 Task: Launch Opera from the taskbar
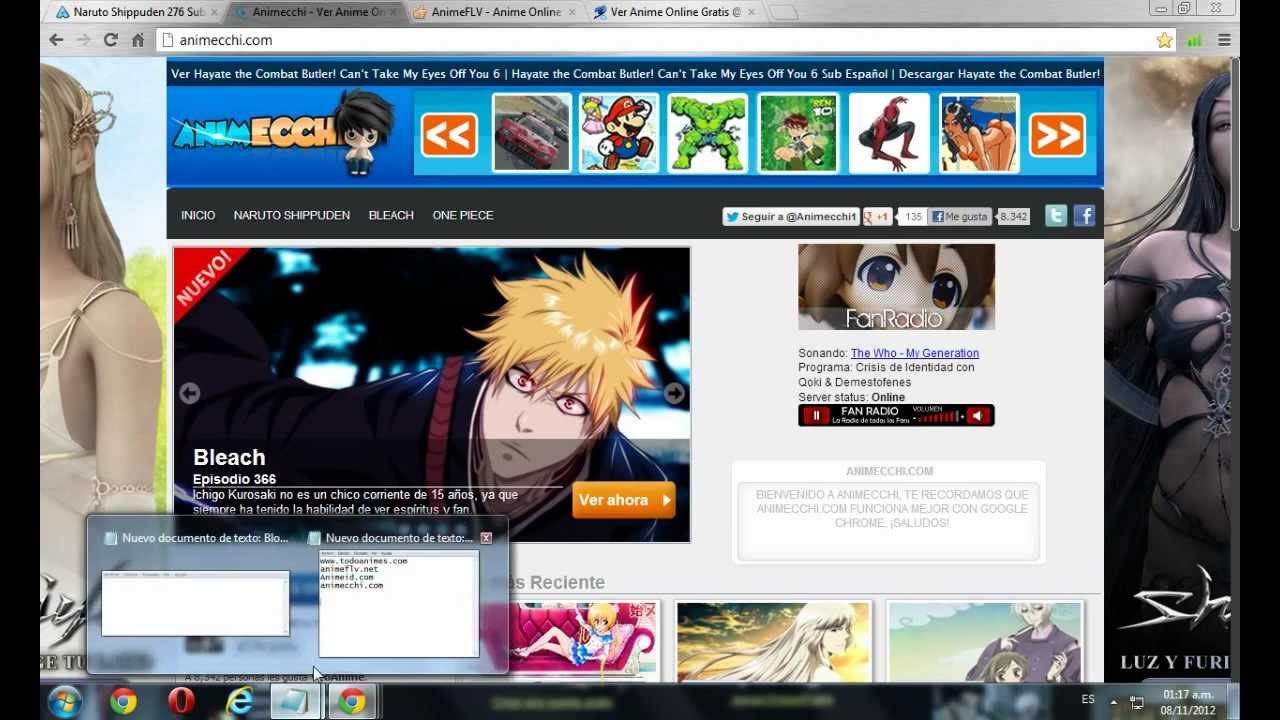(181, 702)
